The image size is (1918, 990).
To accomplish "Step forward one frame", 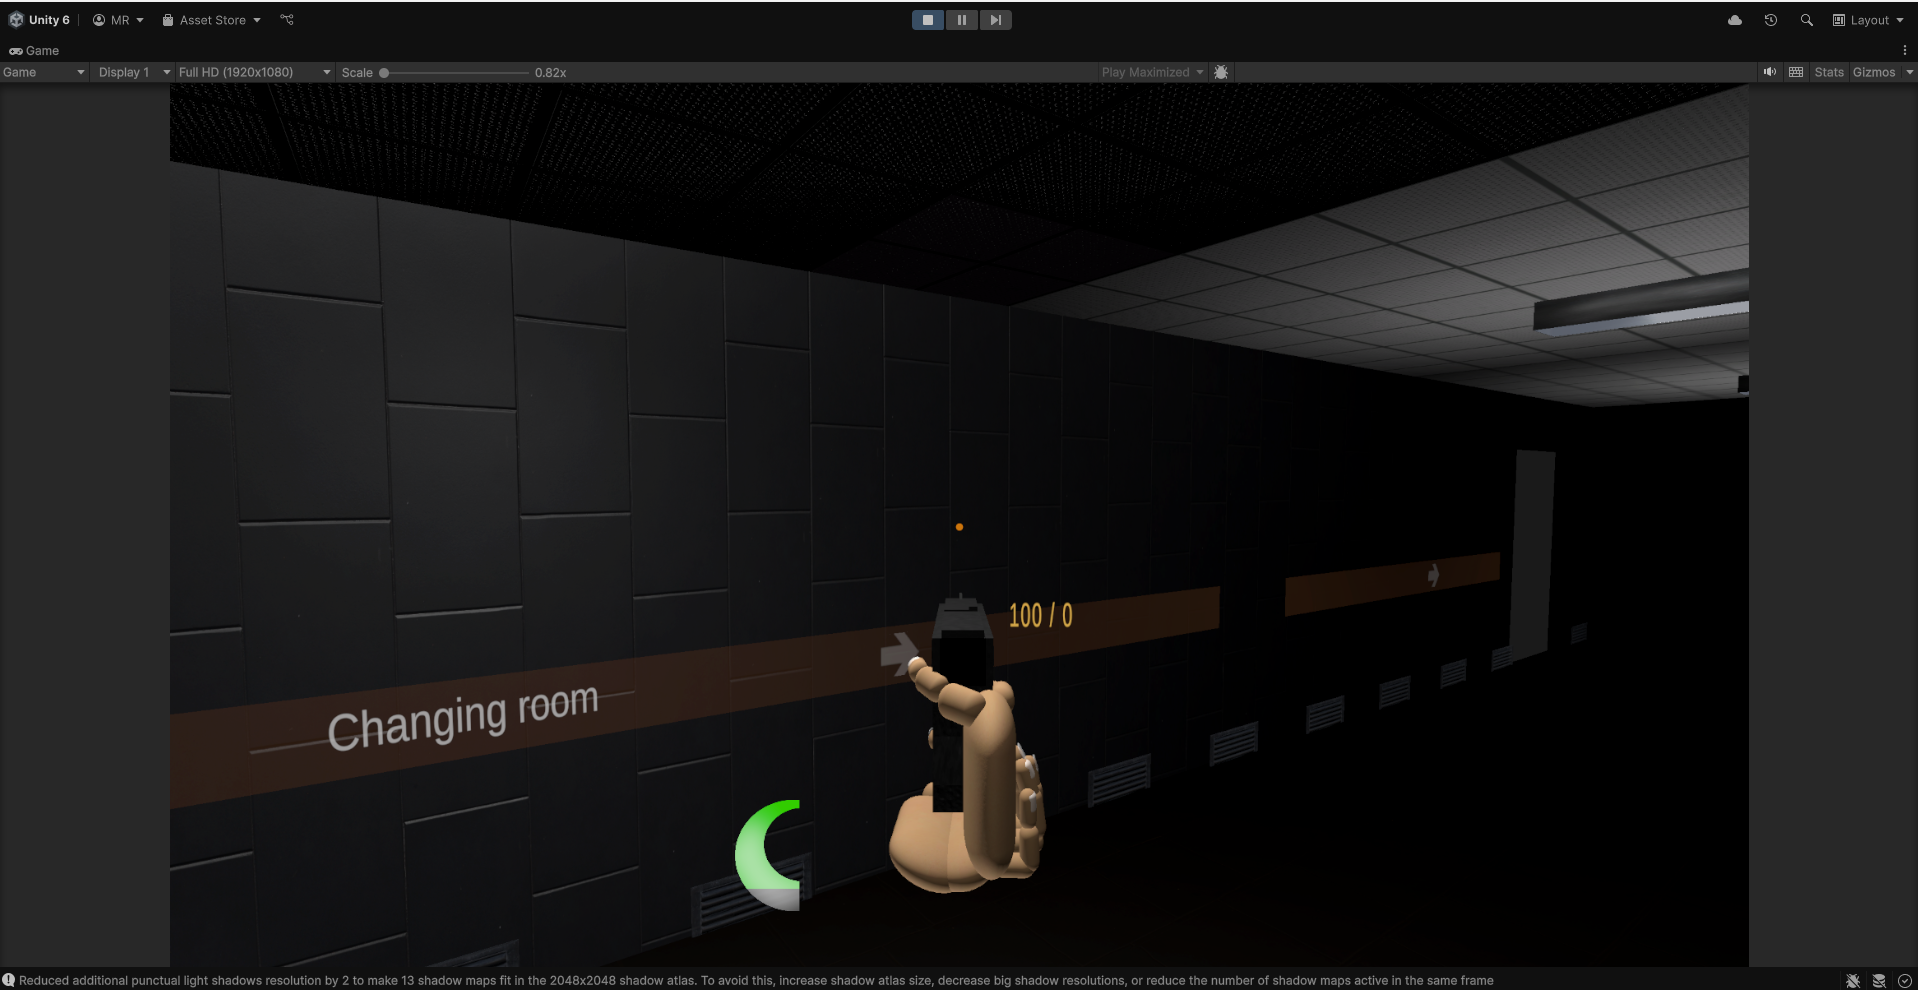I will point(995,20).
